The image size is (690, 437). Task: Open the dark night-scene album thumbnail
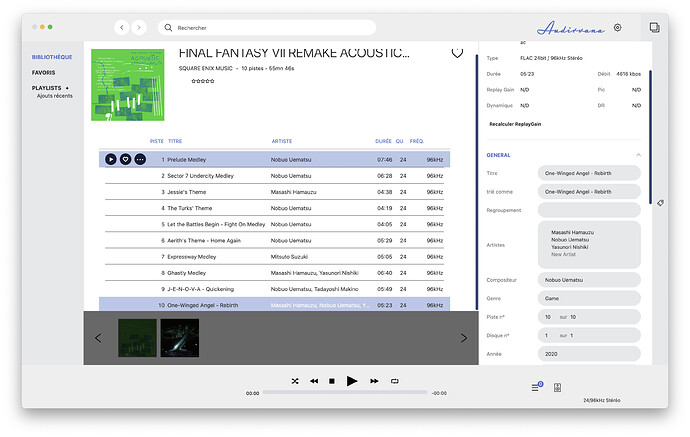(180, 338)
